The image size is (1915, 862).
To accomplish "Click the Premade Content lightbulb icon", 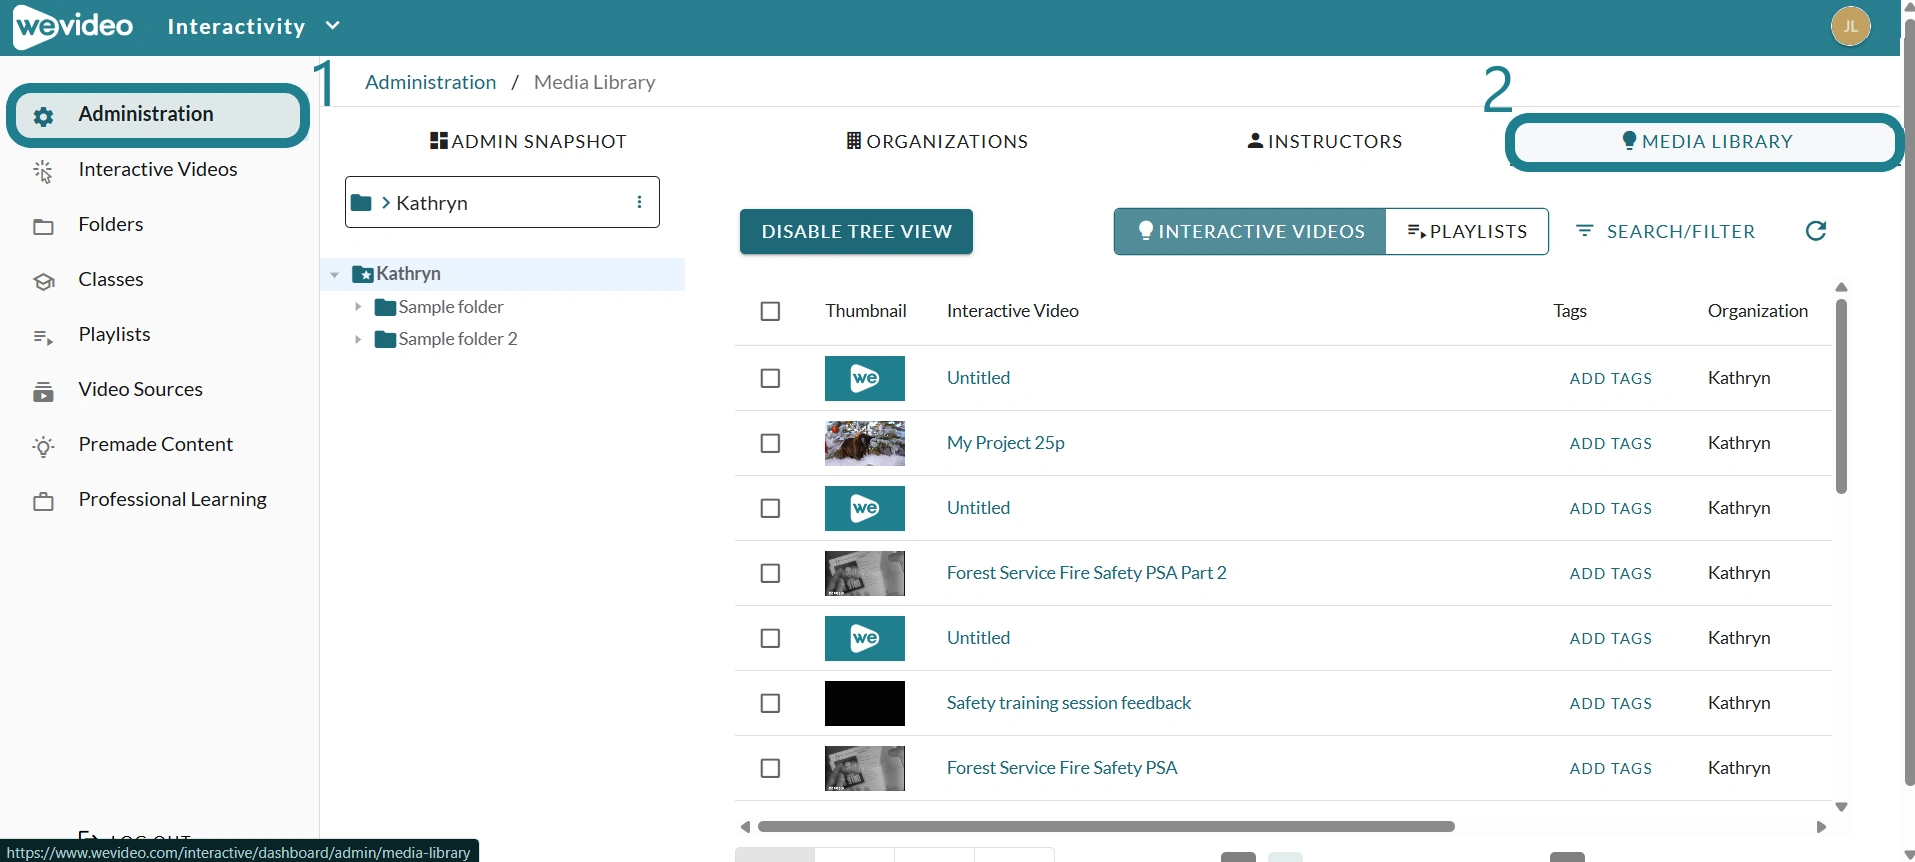I will pos(43,446).
